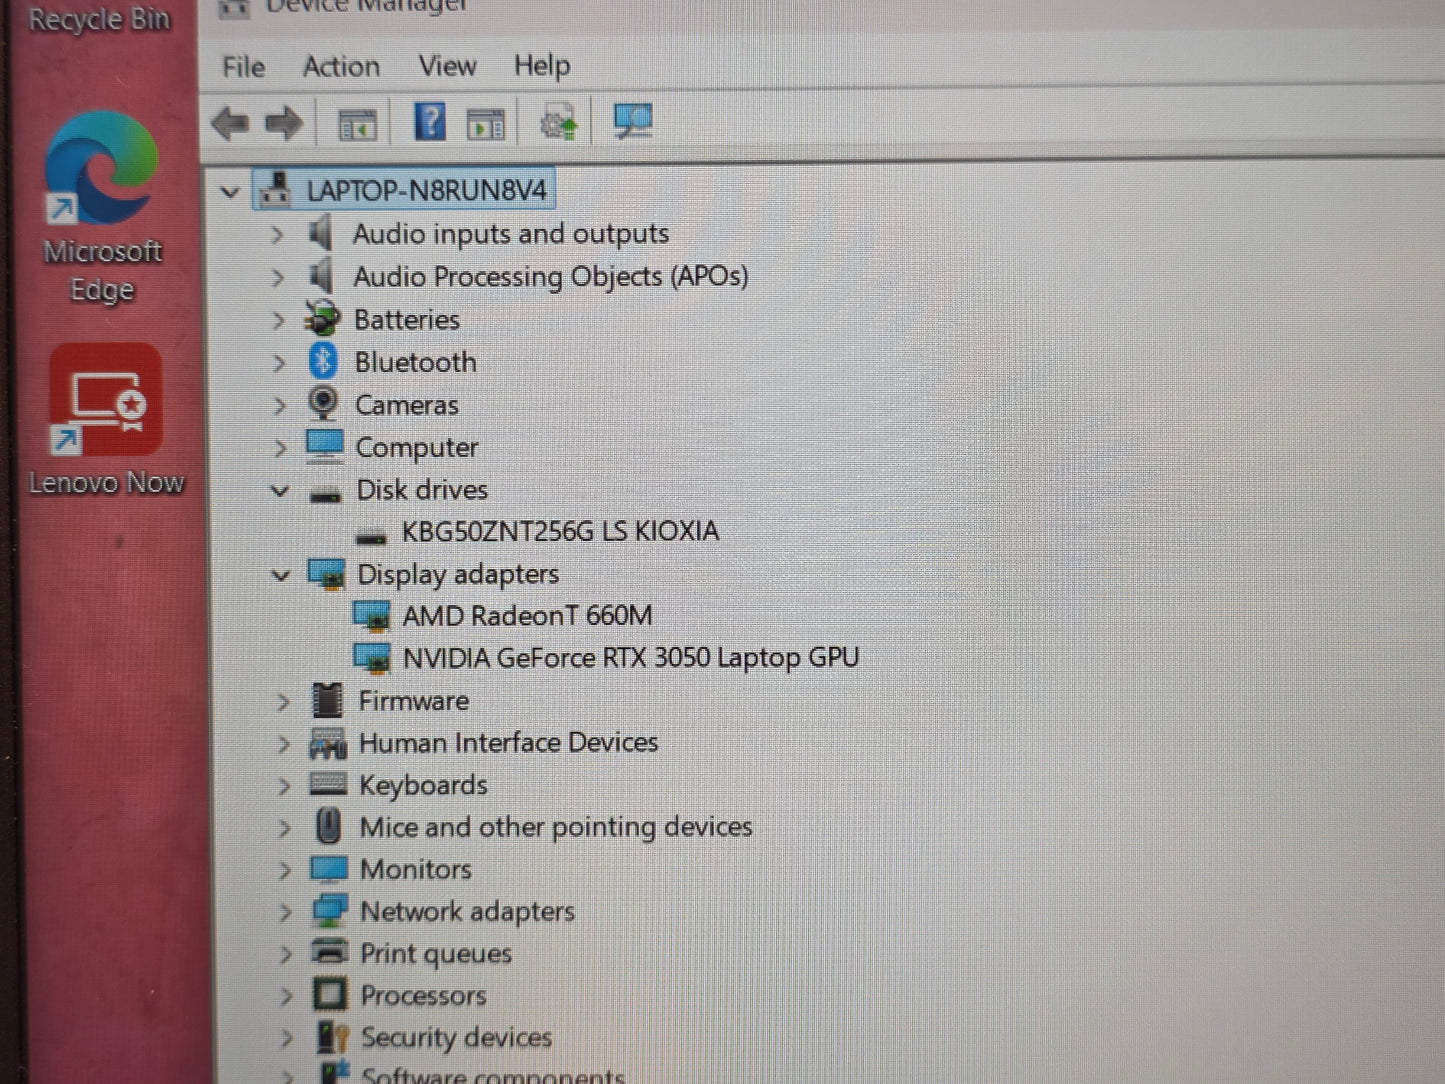The height and width of the screenshot is (1084, 1445).
Task: Click the Back arrow toolbar icon
Action: (230, 124)
